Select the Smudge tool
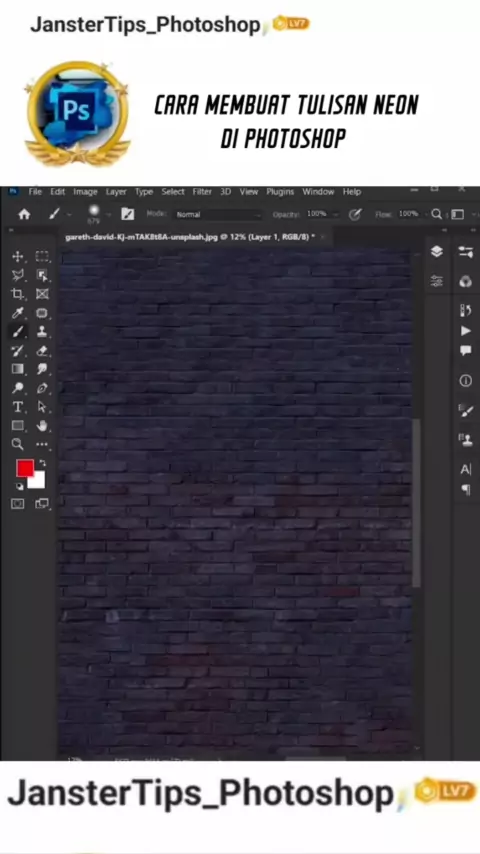This screenshot has height=854, width=480. (42, 369)
